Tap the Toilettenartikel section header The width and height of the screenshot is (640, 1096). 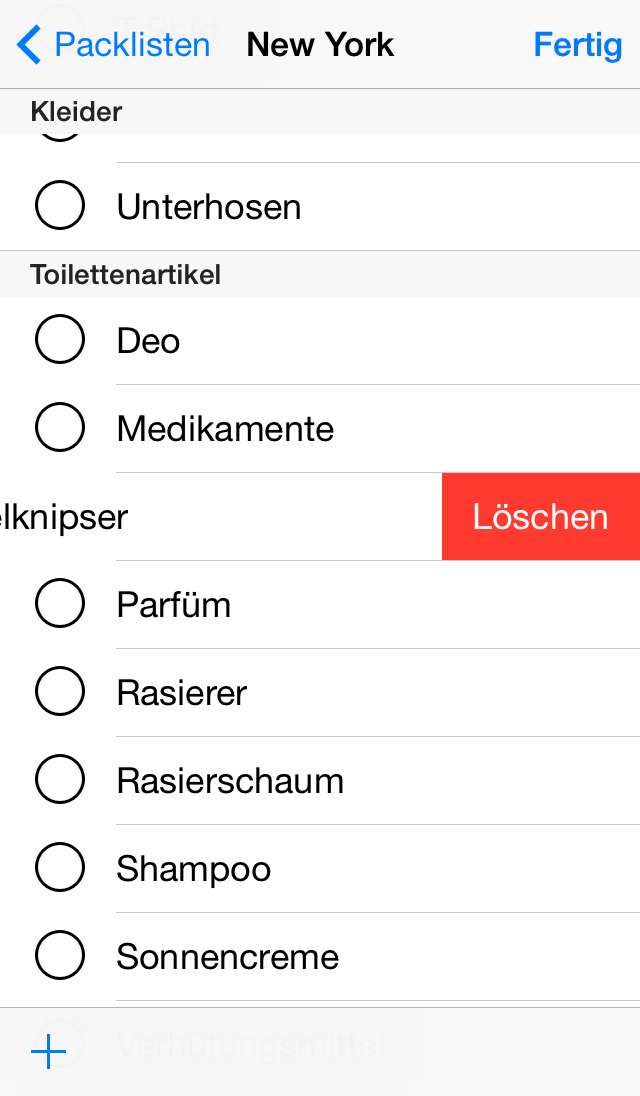point(126,275)
